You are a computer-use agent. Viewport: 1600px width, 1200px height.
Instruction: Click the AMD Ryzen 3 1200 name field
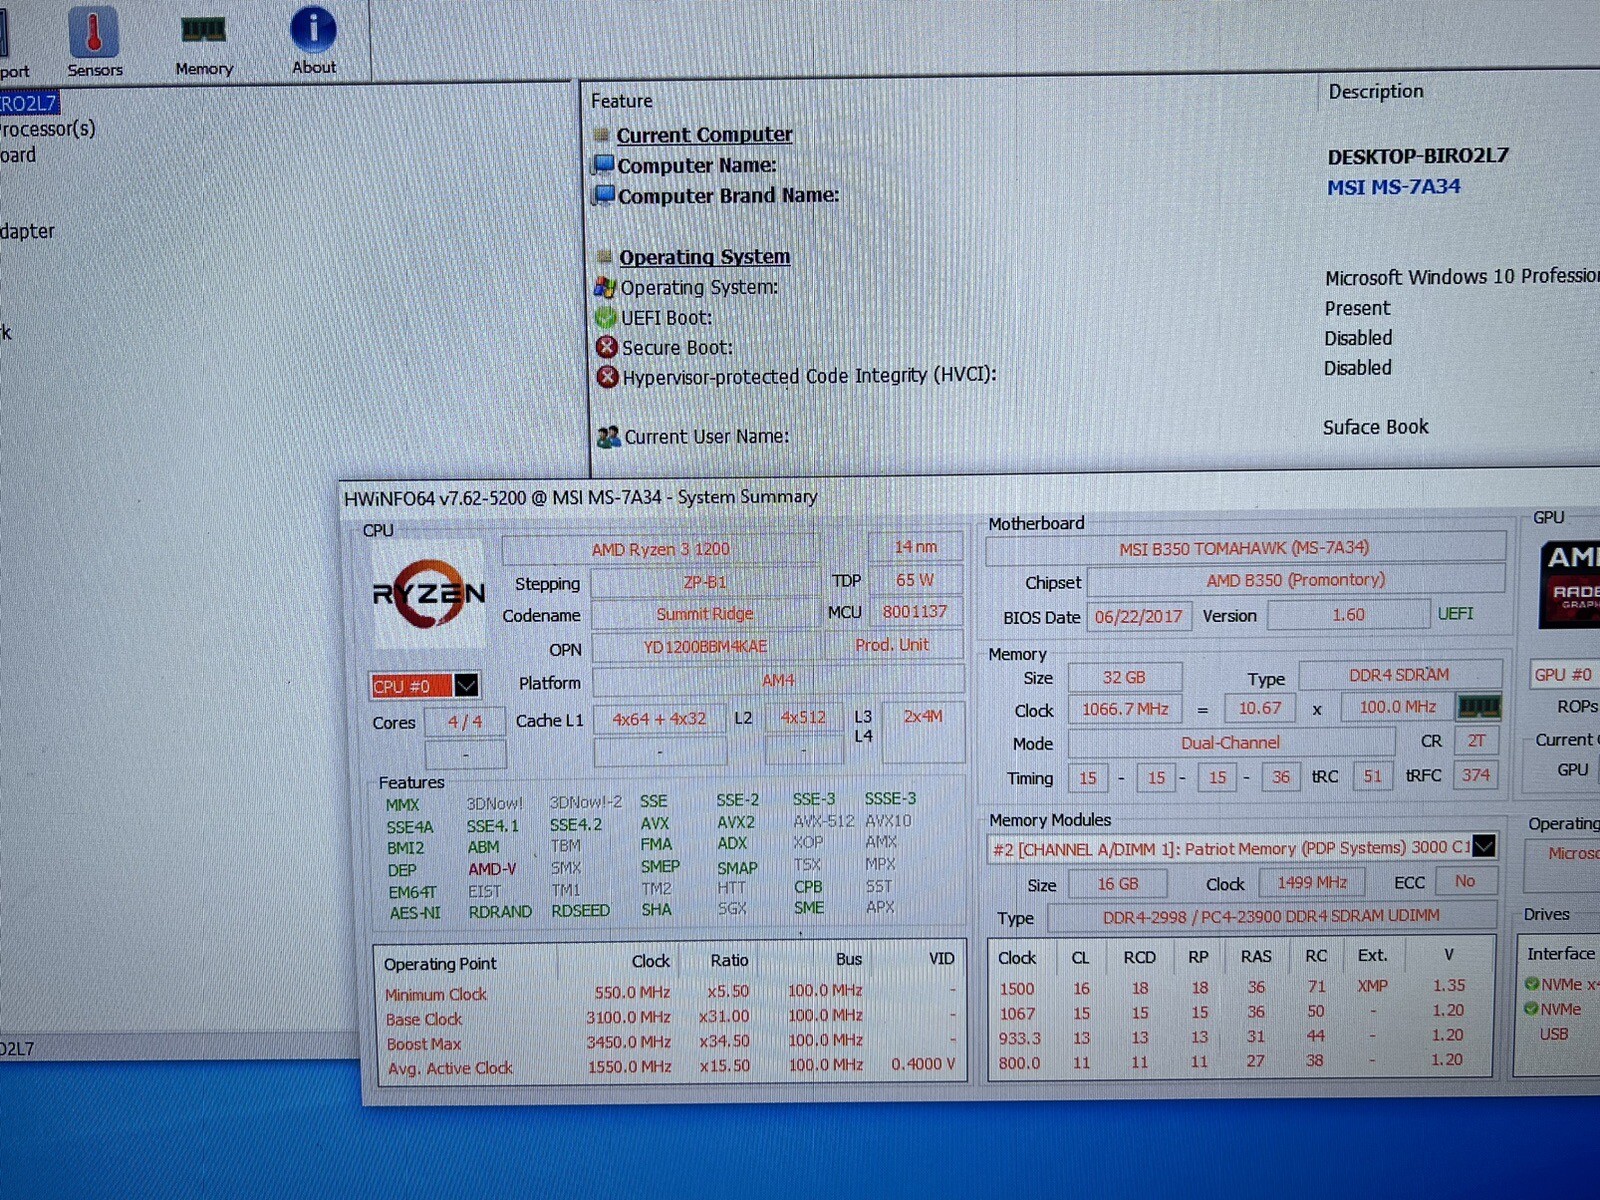660,549
